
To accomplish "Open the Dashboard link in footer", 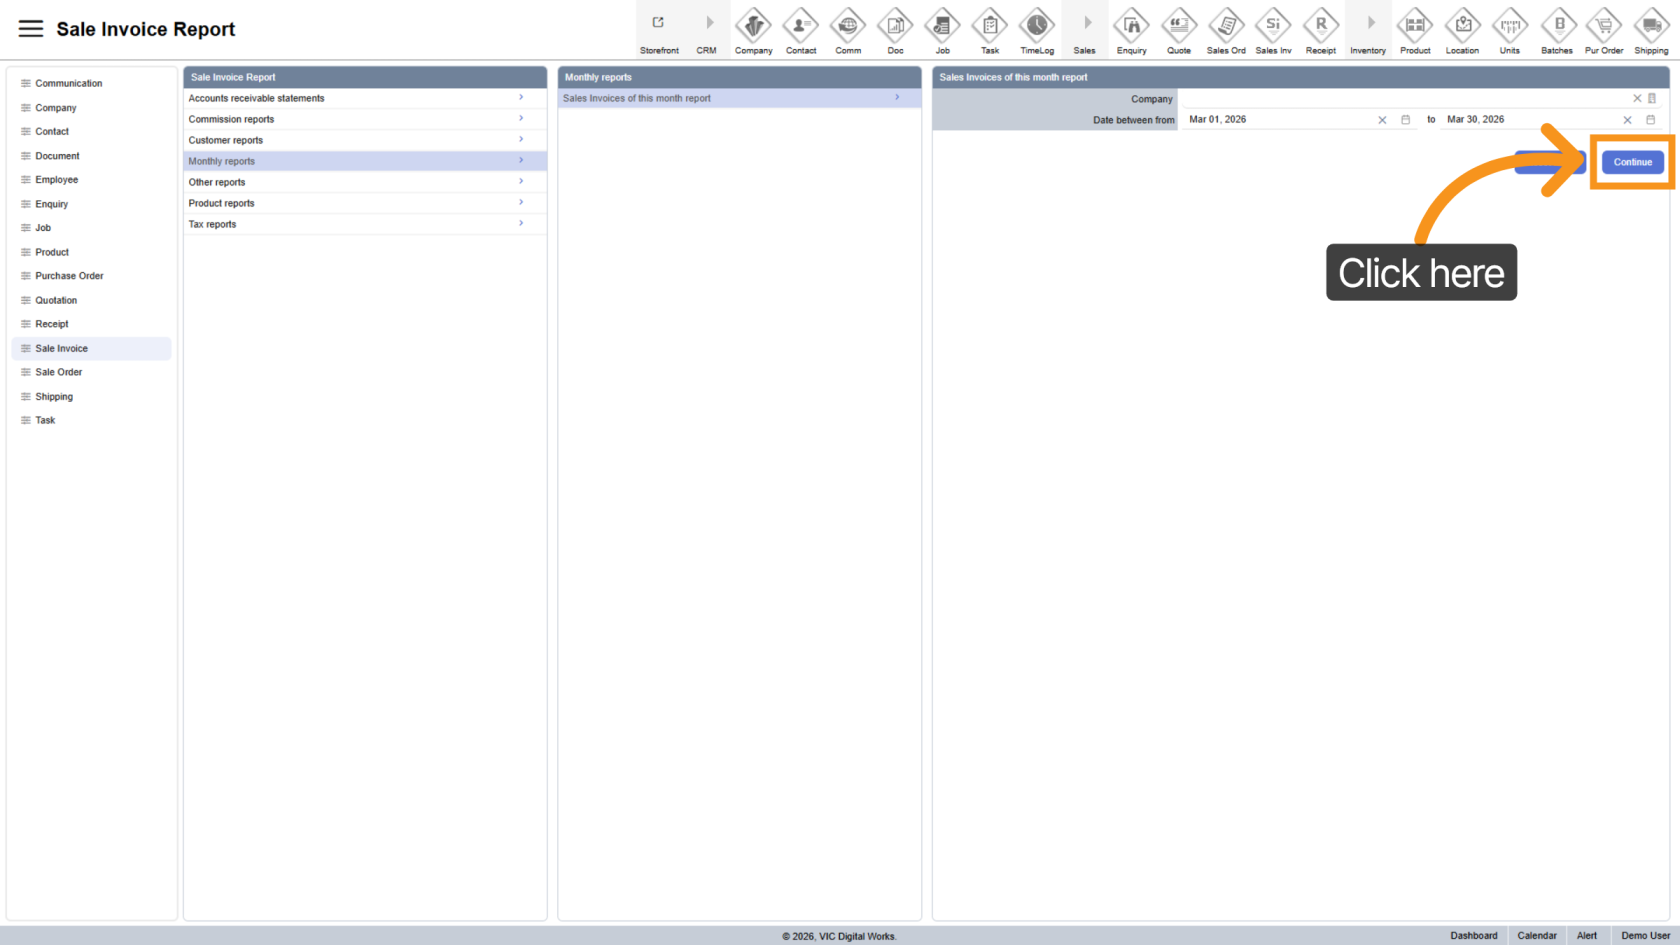I will [x=1473, y=936].
